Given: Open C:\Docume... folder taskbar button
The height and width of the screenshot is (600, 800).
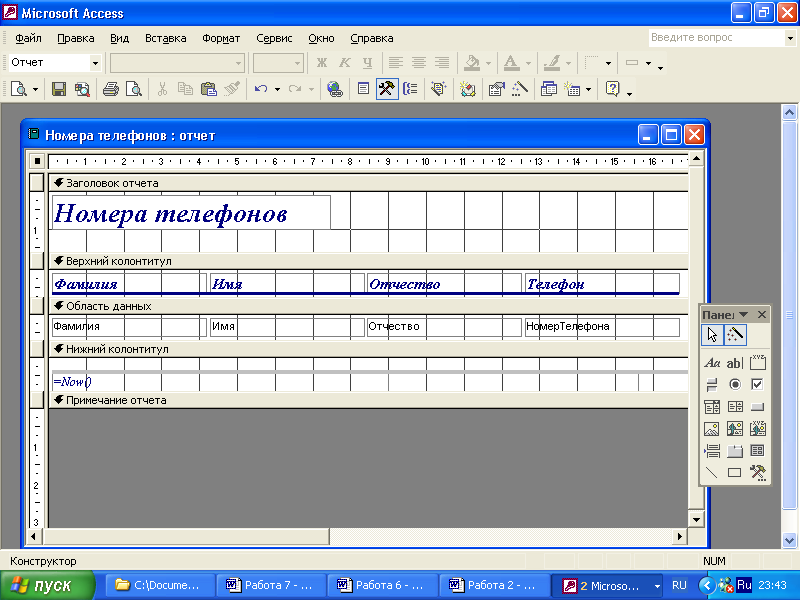Looking at the screenshot, I should [160, 585].
